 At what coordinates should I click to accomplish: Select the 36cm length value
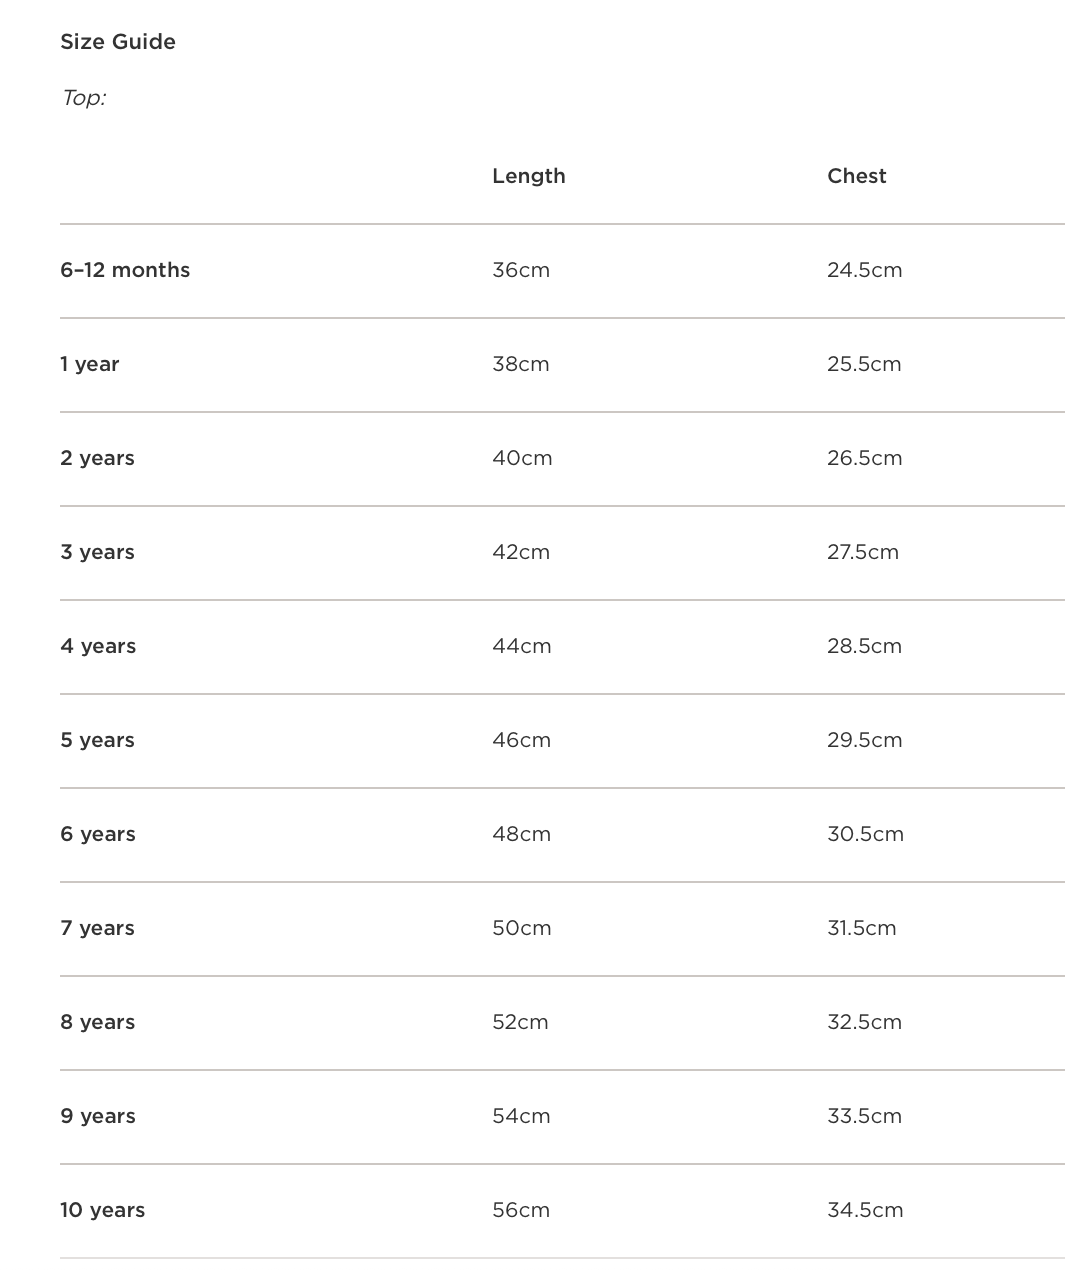coord(521,270)
